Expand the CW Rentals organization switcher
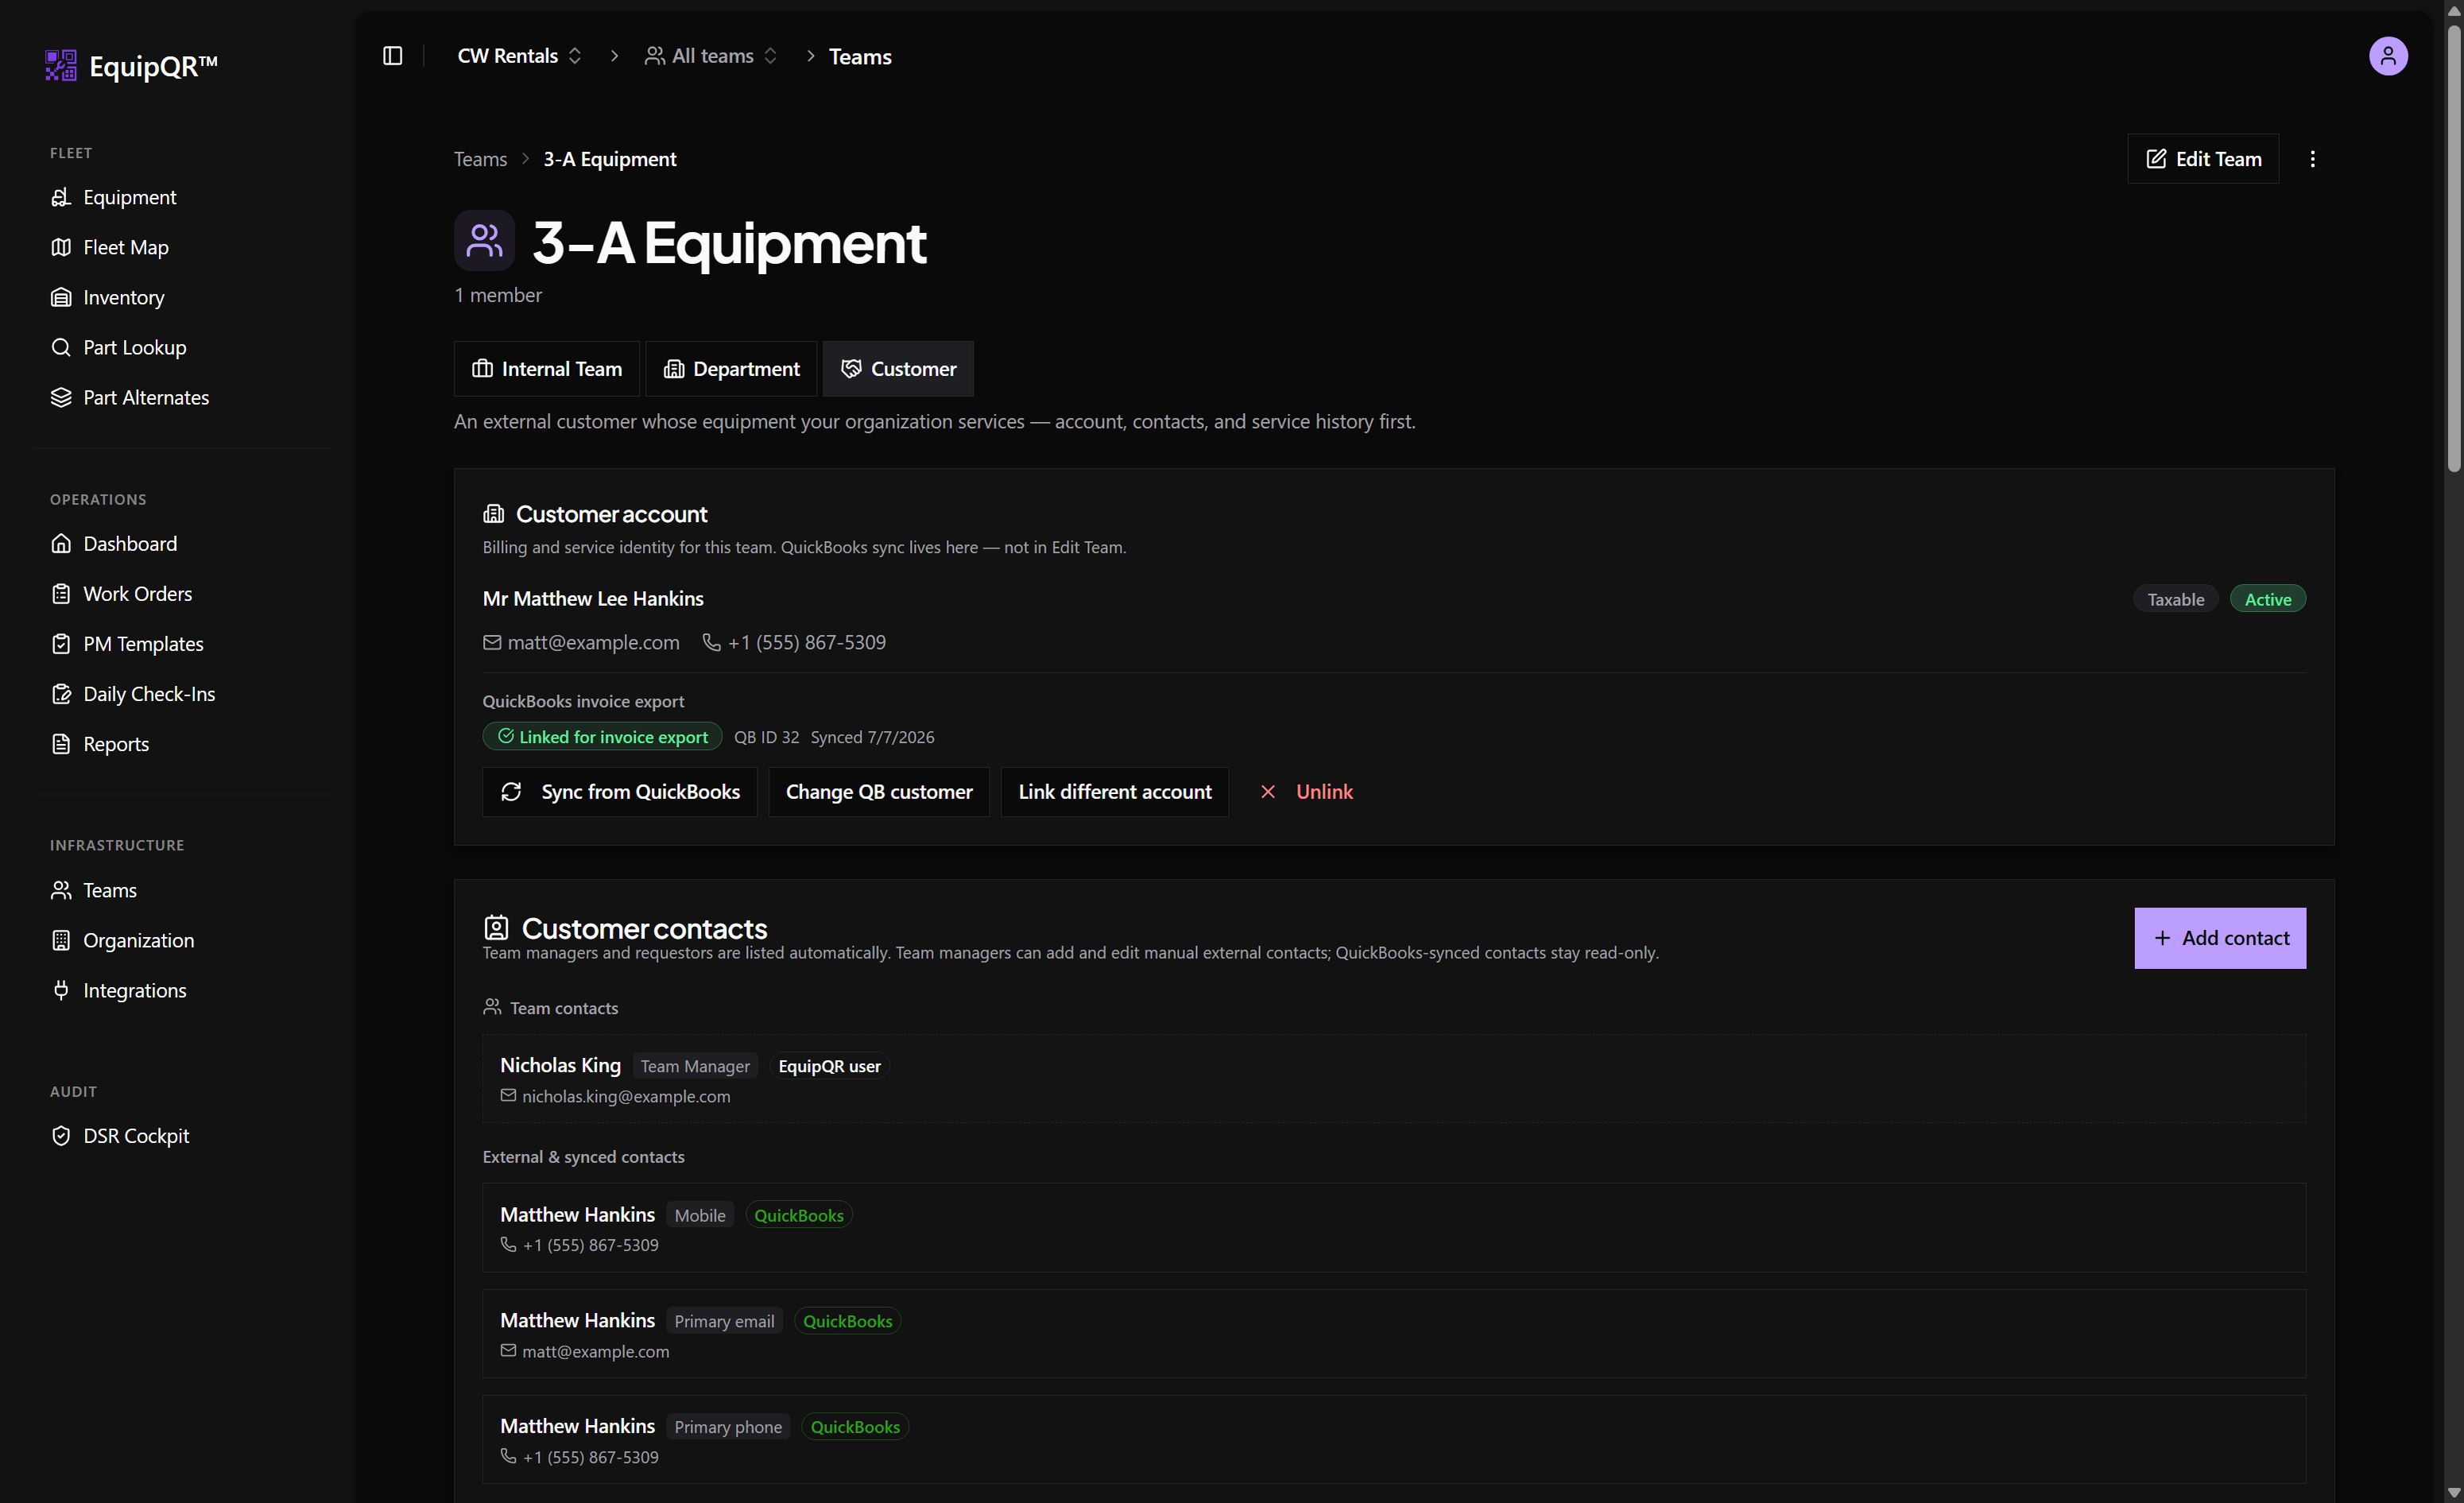This screenshot has height=1503, width=2464. pyautogui.click(x=519, y=56)
